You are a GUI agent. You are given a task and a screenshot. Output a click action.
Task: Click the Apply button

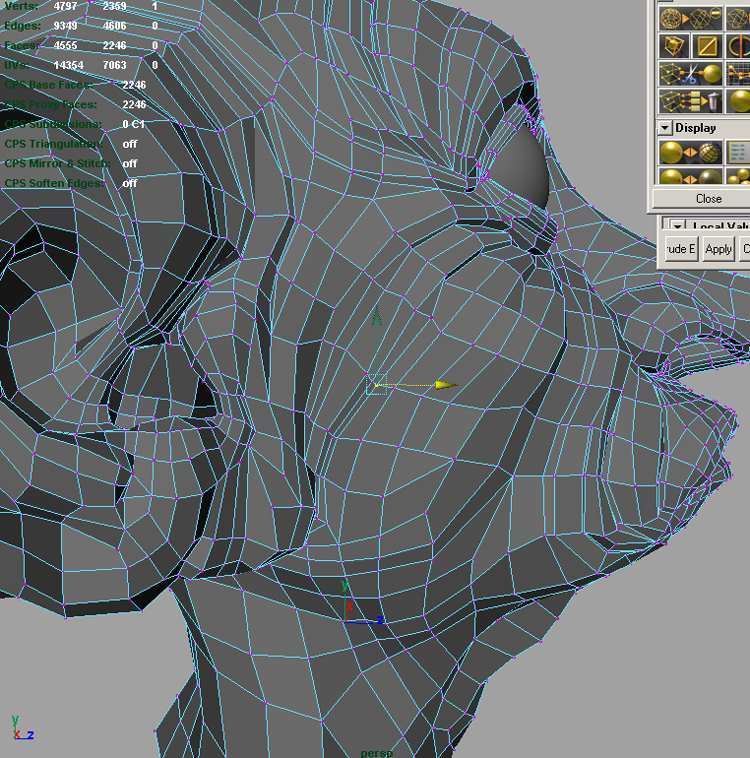click(718, 249)
